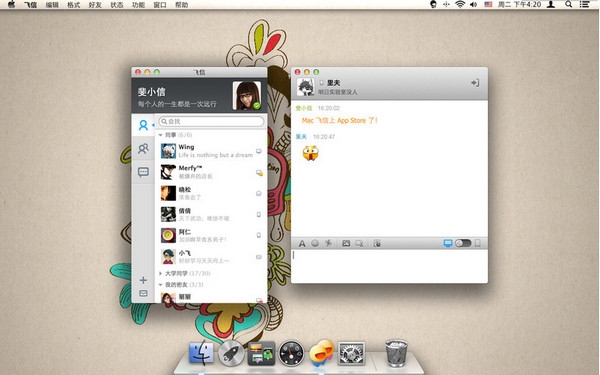
Task: Click the green online status badge on avatar
Action: tap(257, 106)
